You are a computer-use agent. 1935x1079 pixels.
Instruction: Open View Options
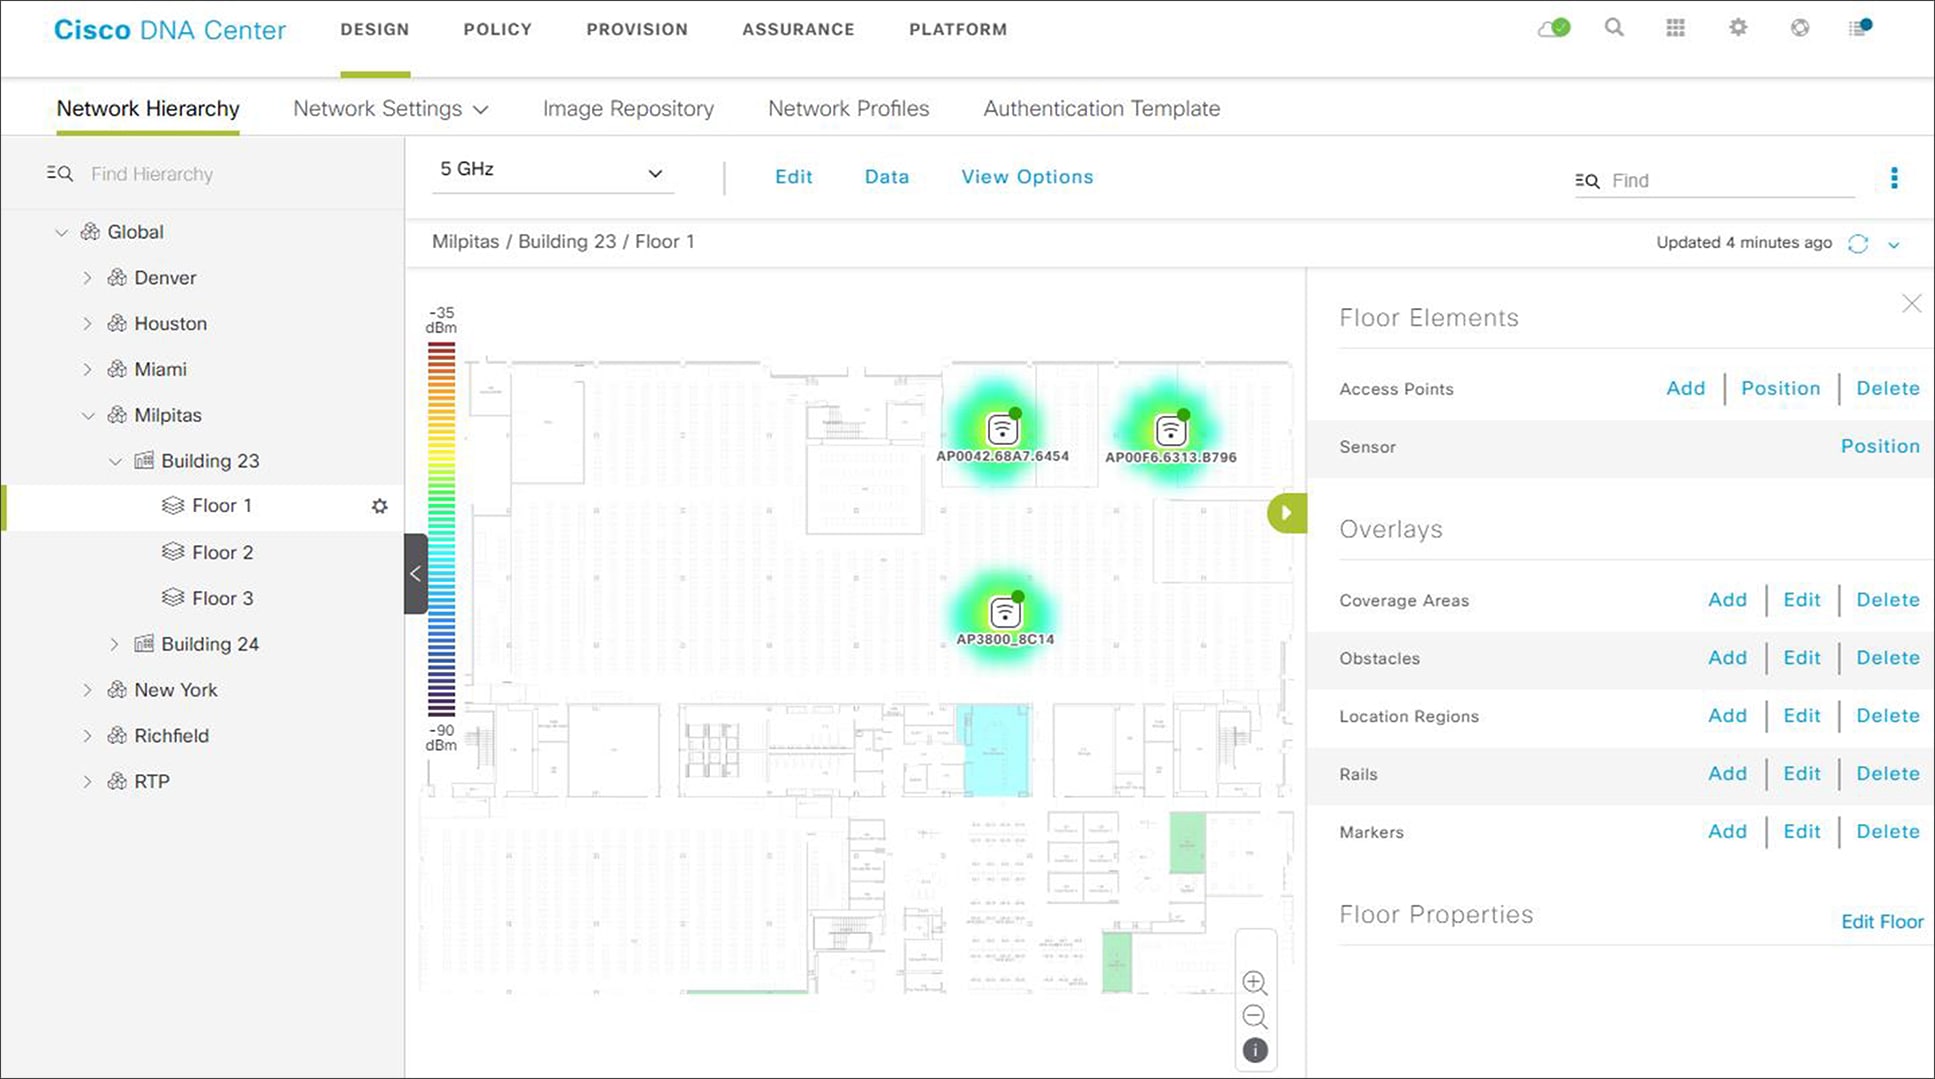[x=1027, y=177]
